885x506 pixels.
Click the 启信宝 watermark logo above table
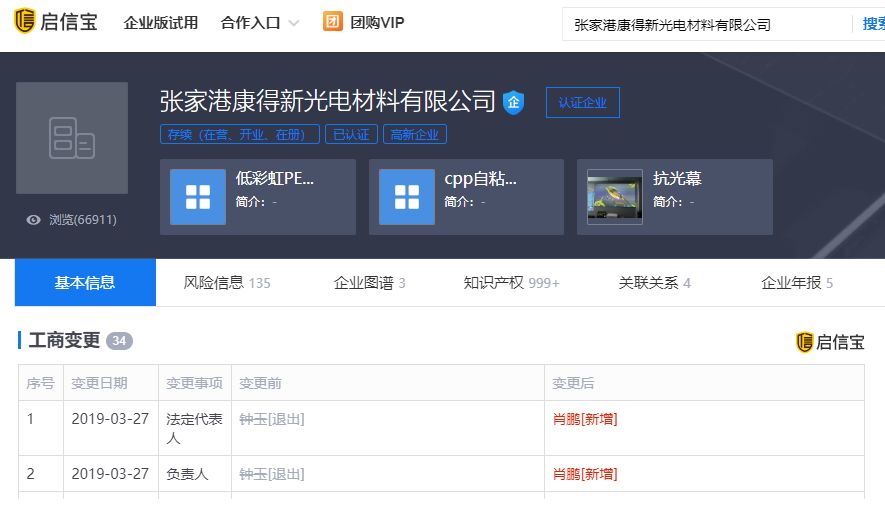coord(830,342)
